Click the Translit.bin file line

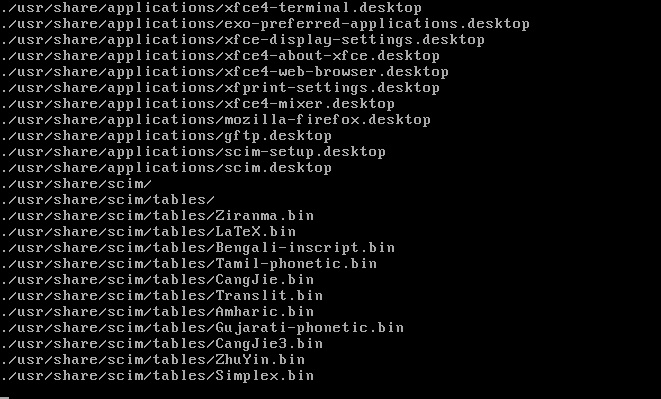pos(162,297)
